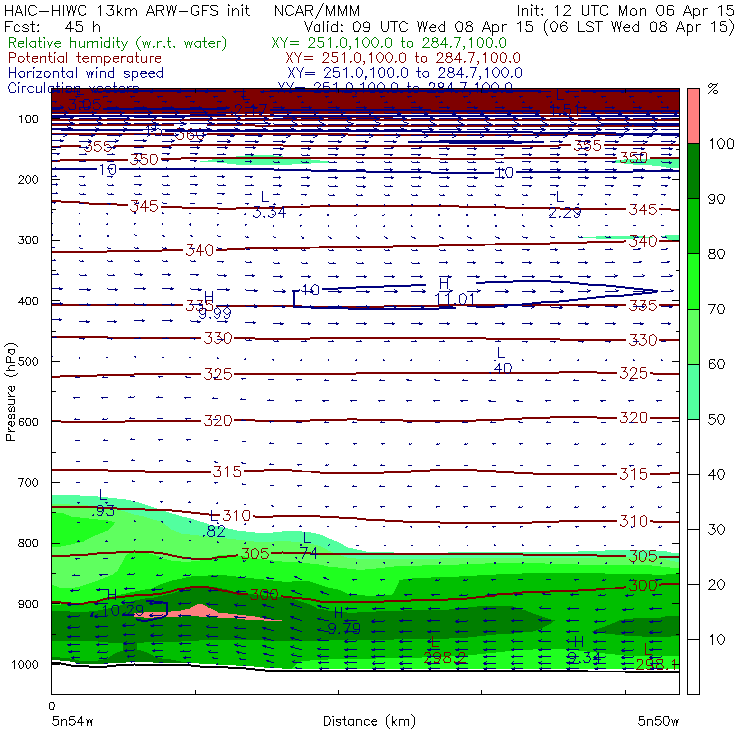This screenshot has height=740, width=740.
Task: Click 'Relative humidity (w.r.t. water)' legend label
Action: (x=117, y=43)
